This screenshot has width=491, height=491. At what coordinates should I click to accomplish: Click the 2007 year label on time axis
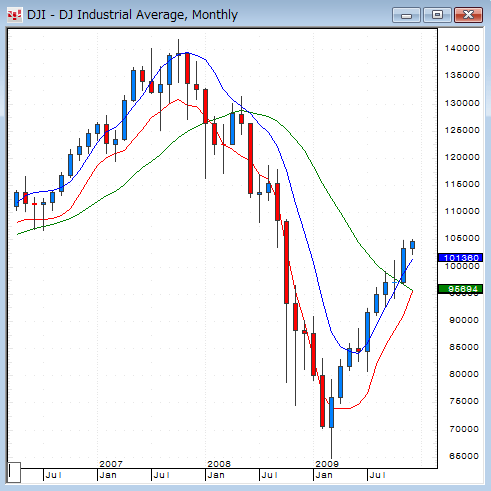click(x=111, y=464)
